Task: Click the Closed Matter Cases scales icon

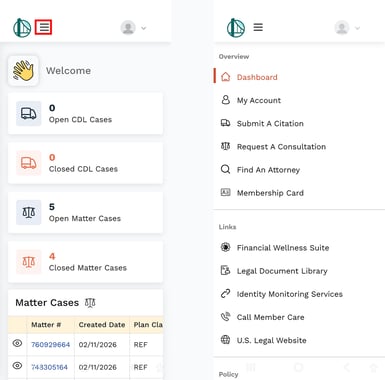Action: coord(29,262)
